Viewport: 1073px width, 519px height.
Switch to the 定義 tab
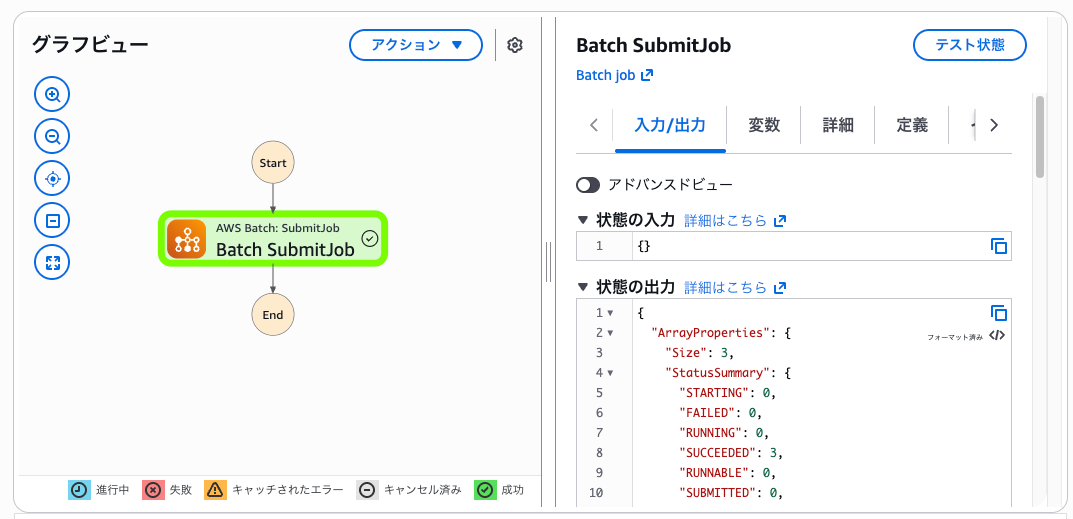click(912, 125)
